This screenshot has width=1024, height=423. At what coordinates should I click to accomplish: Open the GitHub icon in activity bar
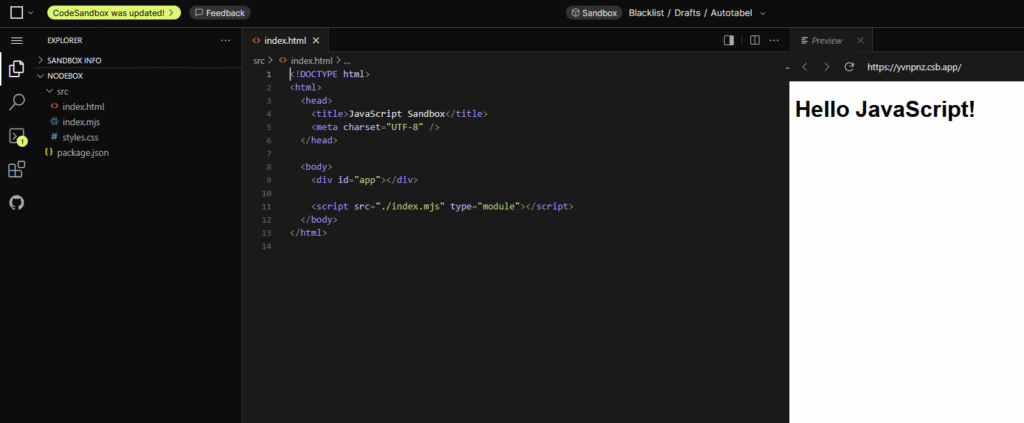point(16,202)
